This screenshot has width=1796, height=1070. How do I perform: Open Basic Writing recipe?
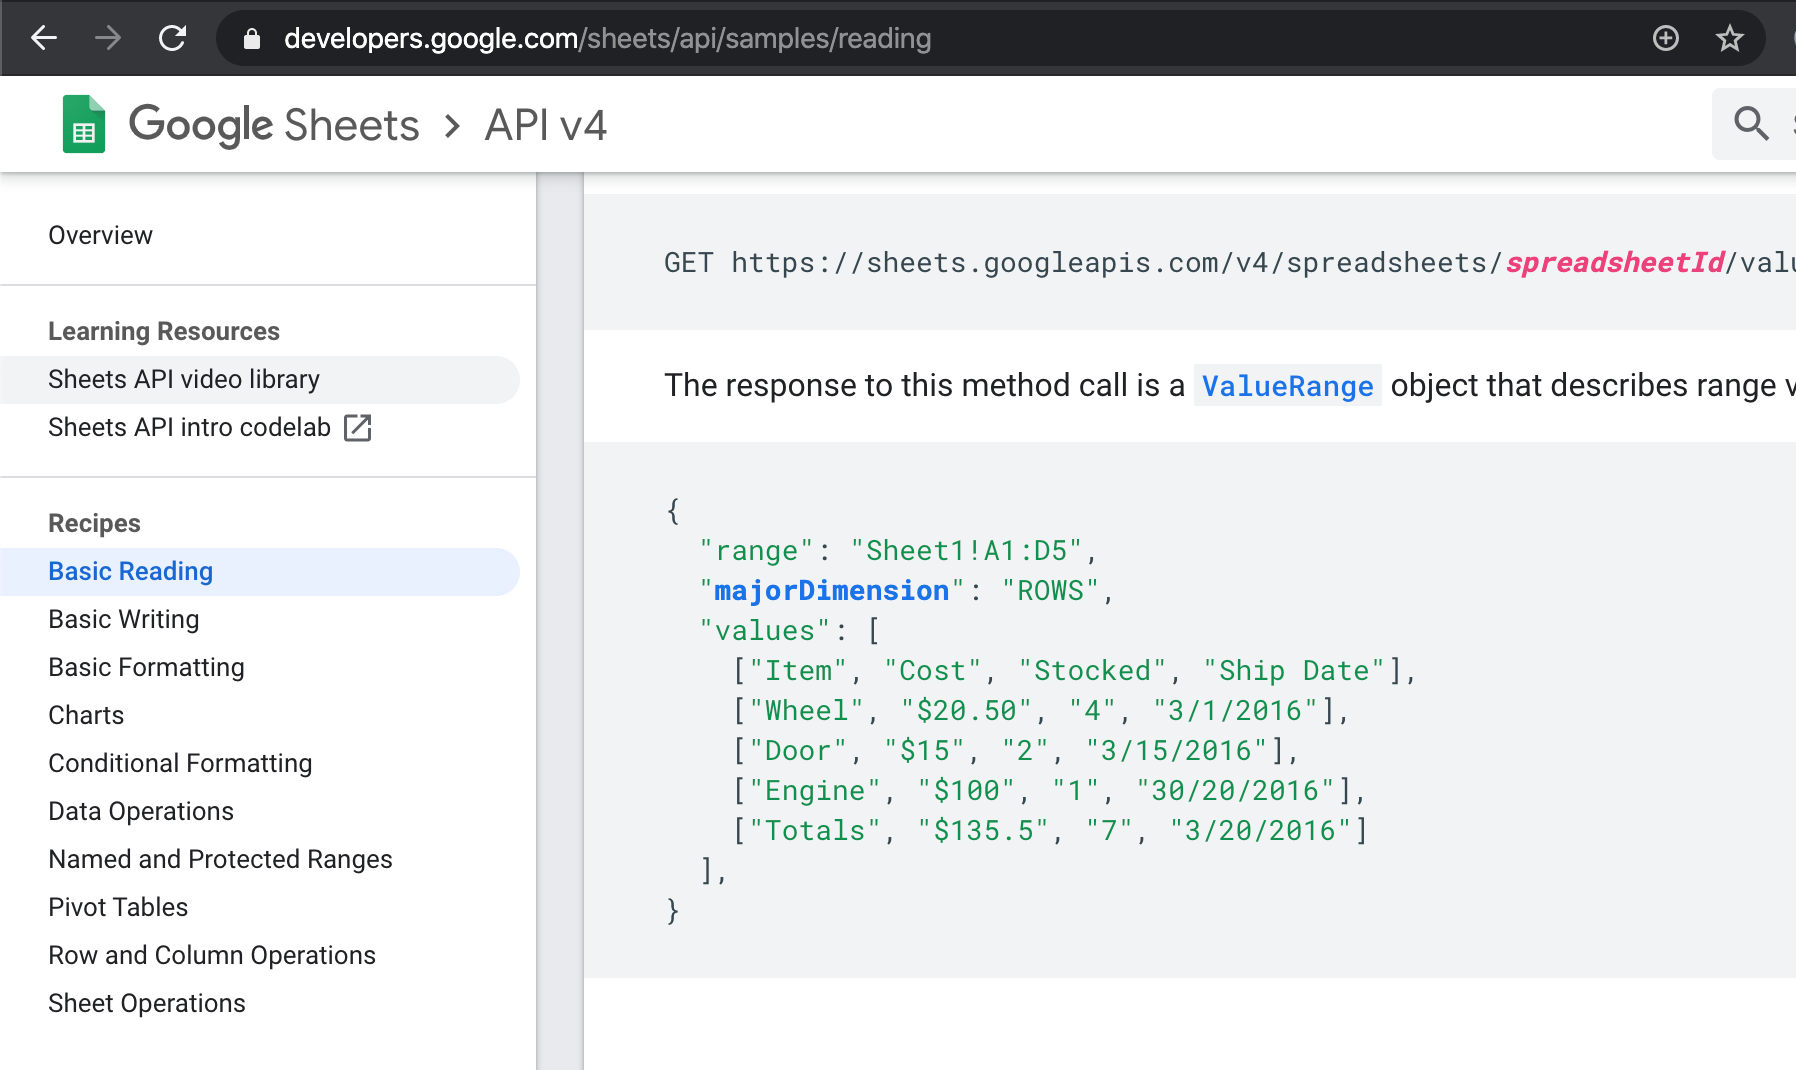click(124, 619)
